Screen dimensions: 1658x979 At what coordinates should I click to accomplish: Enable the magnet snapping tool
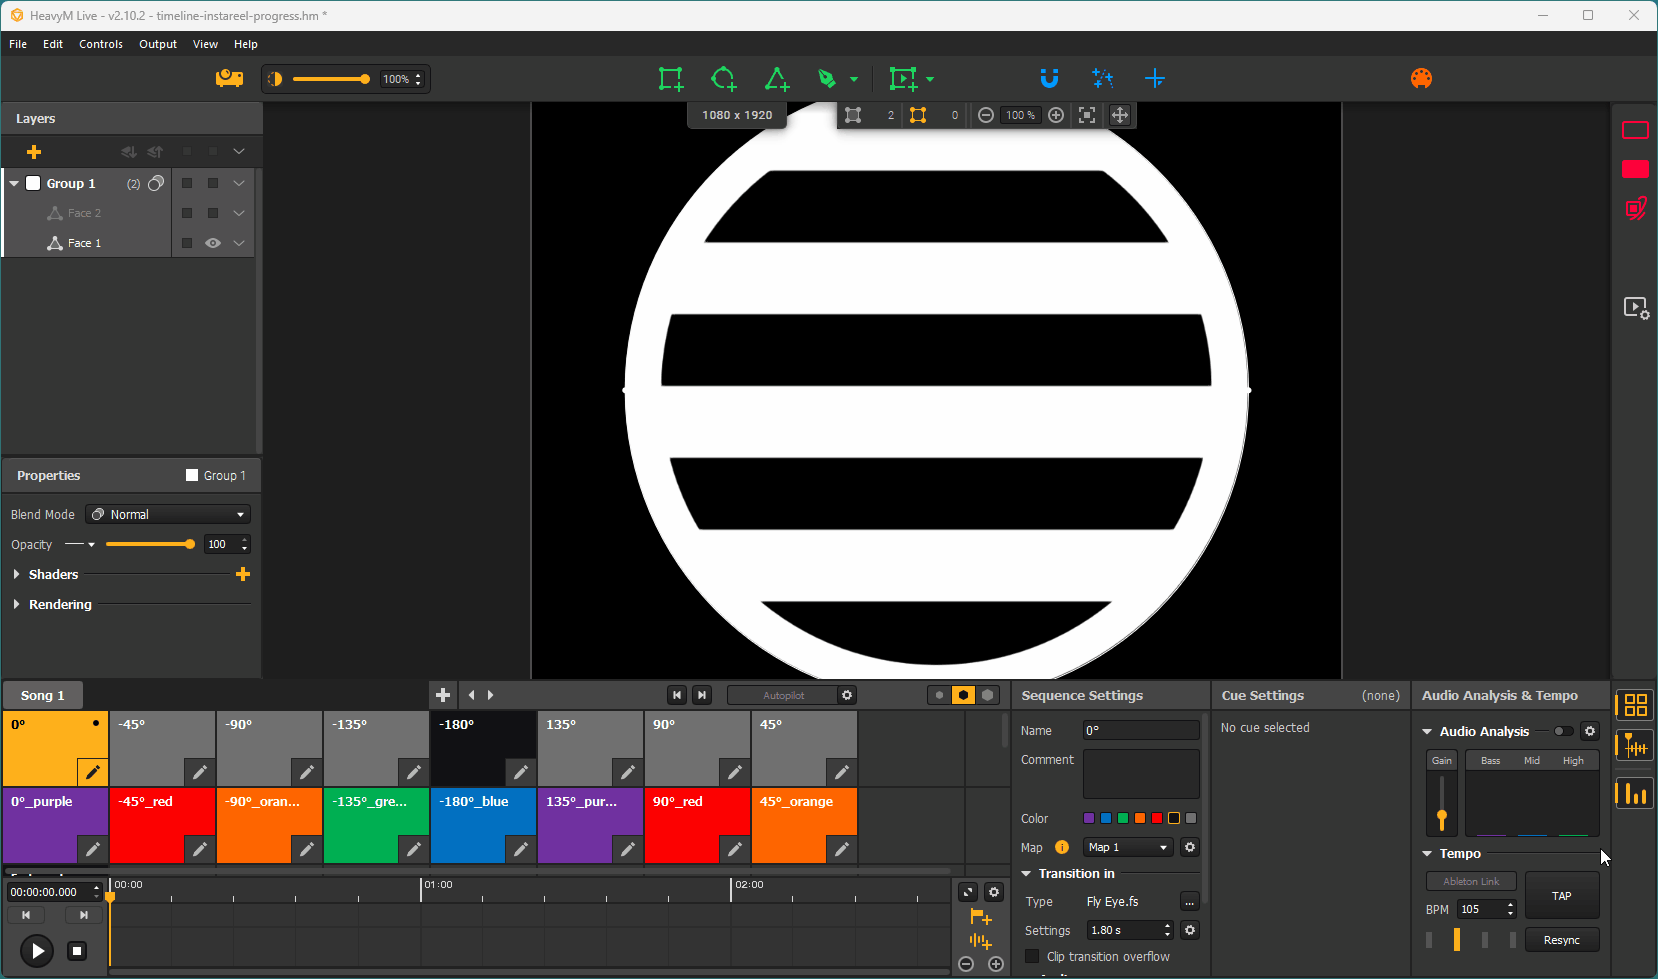(x=1048, y=78)
